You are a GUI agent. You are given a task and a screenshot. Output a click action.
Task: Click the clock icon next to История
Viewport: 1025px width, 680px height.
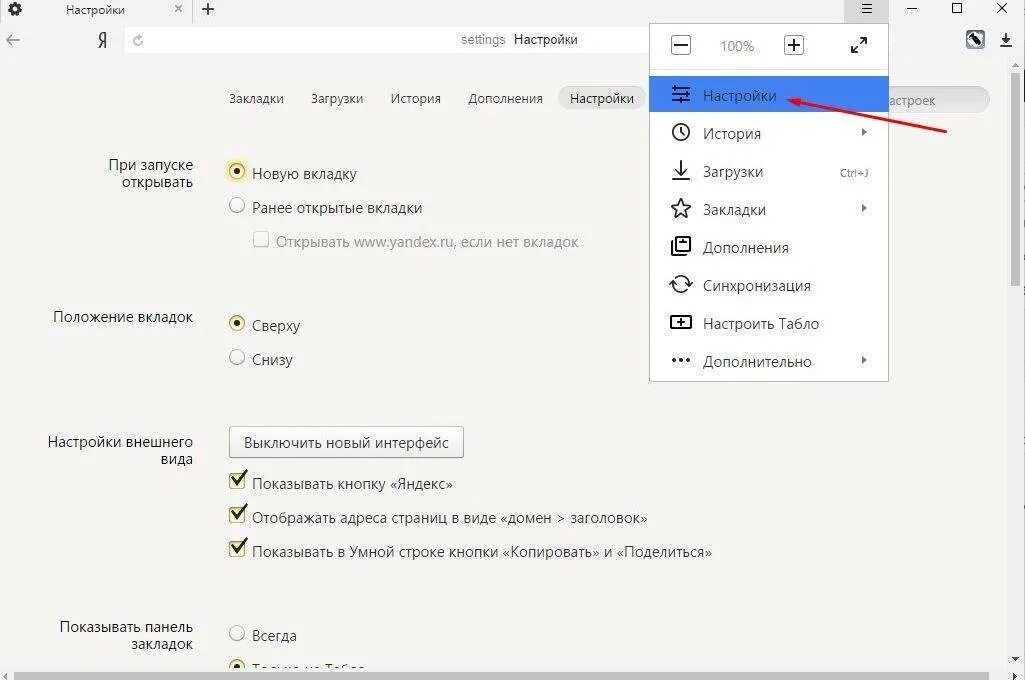point(681,133)
